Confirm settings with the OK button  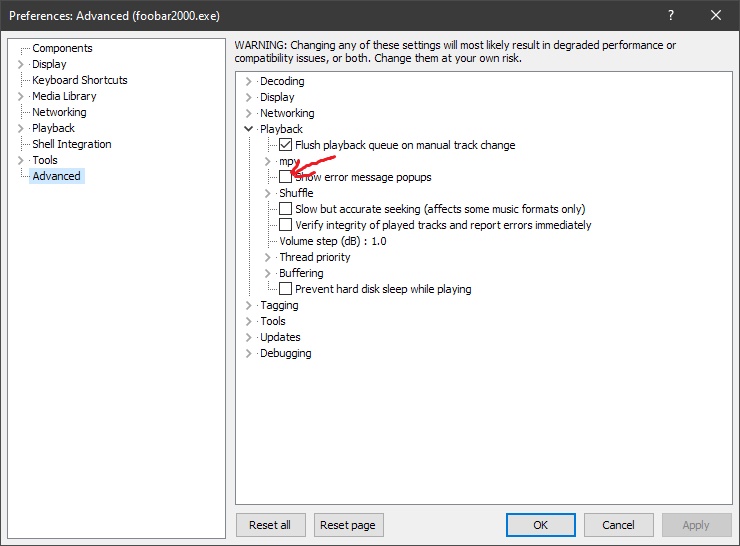(540, 525)
